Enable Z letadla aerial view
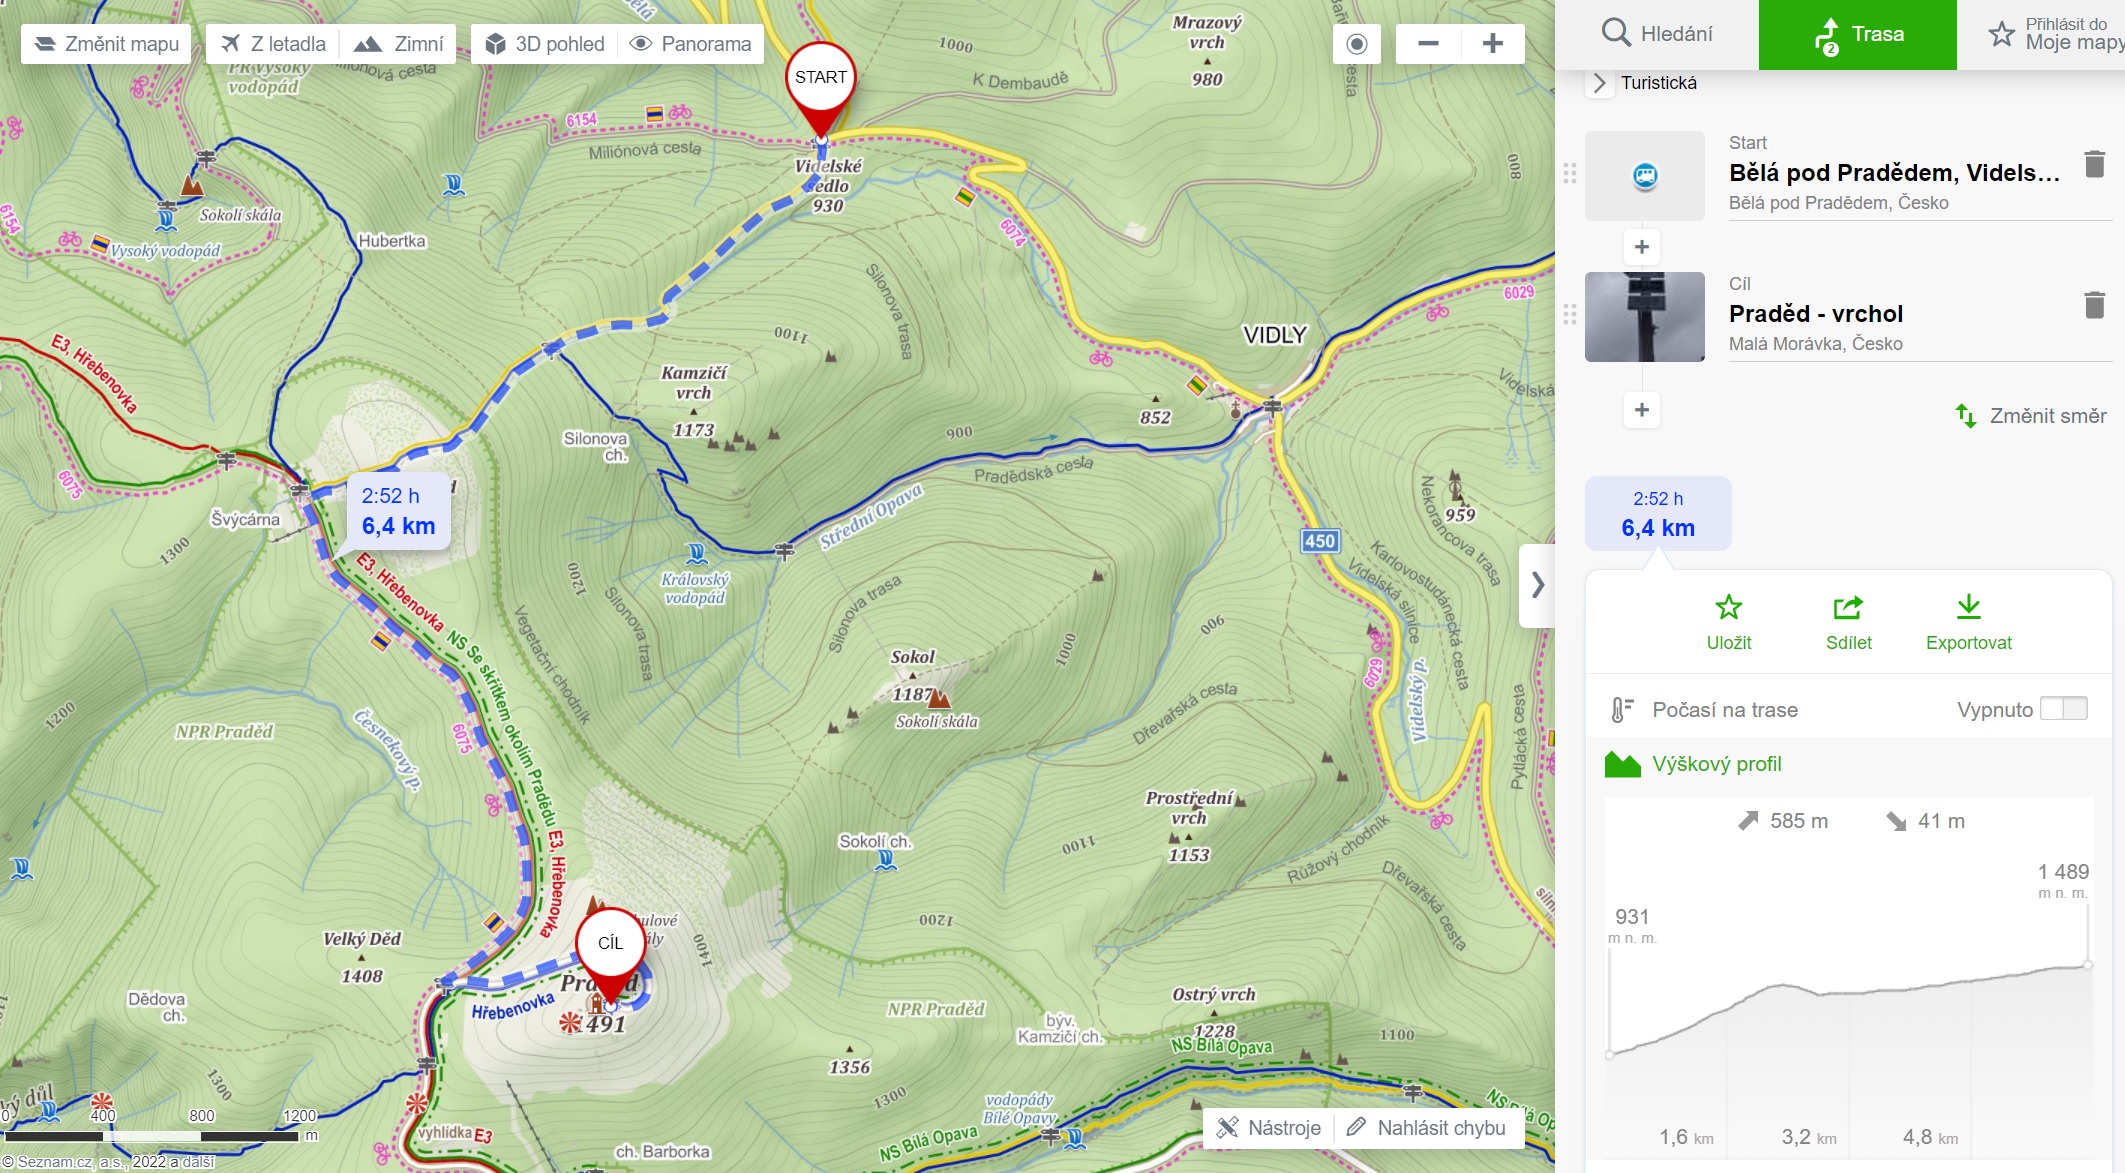Viewport: 2125px width, 1173px height. pyautogui.click(x=273, y=44)
